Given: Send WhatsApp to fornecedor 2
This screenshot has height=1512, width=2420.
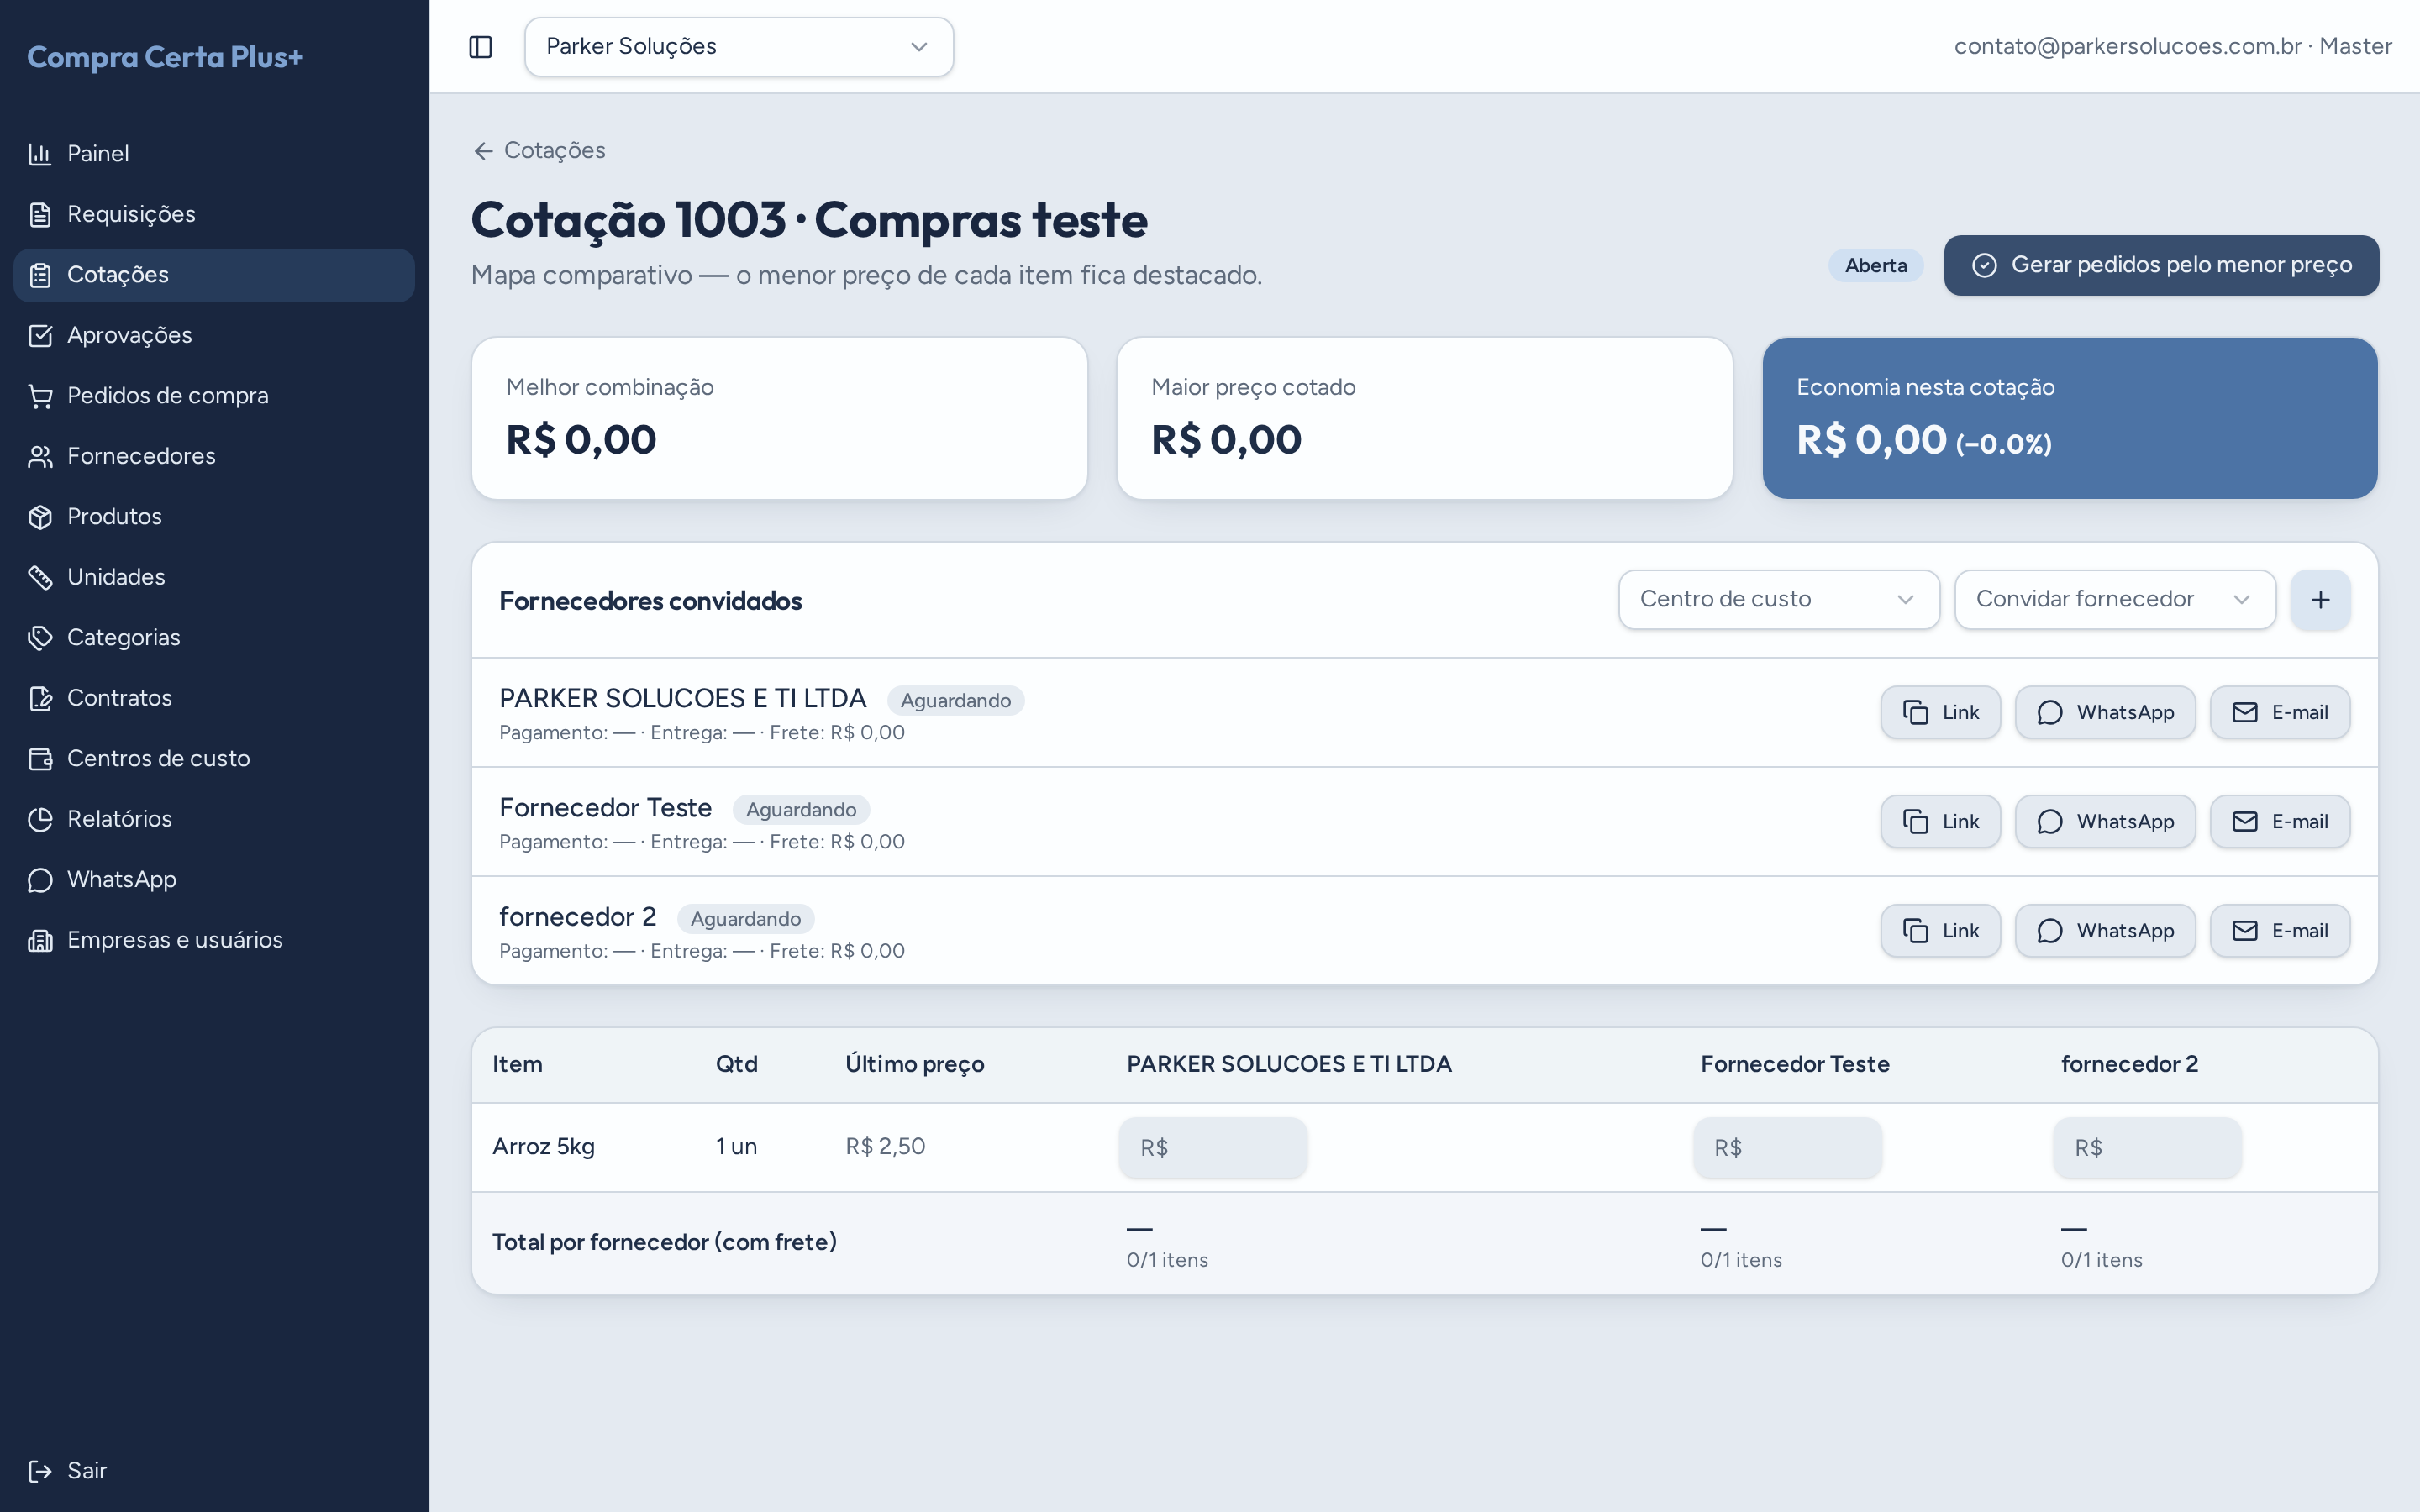Looking at the screenshot, I should point(2105,931).
